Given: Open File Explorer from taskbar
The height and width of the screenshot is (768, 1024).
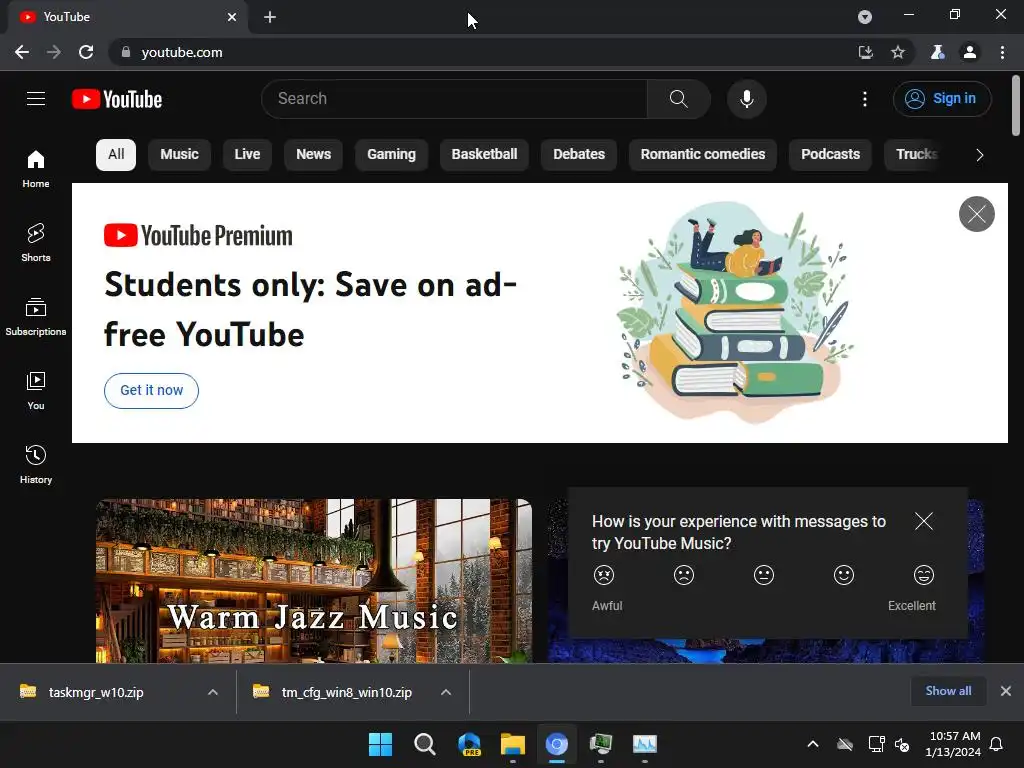Looking at the screenshot, I should [x=513, y=744].
